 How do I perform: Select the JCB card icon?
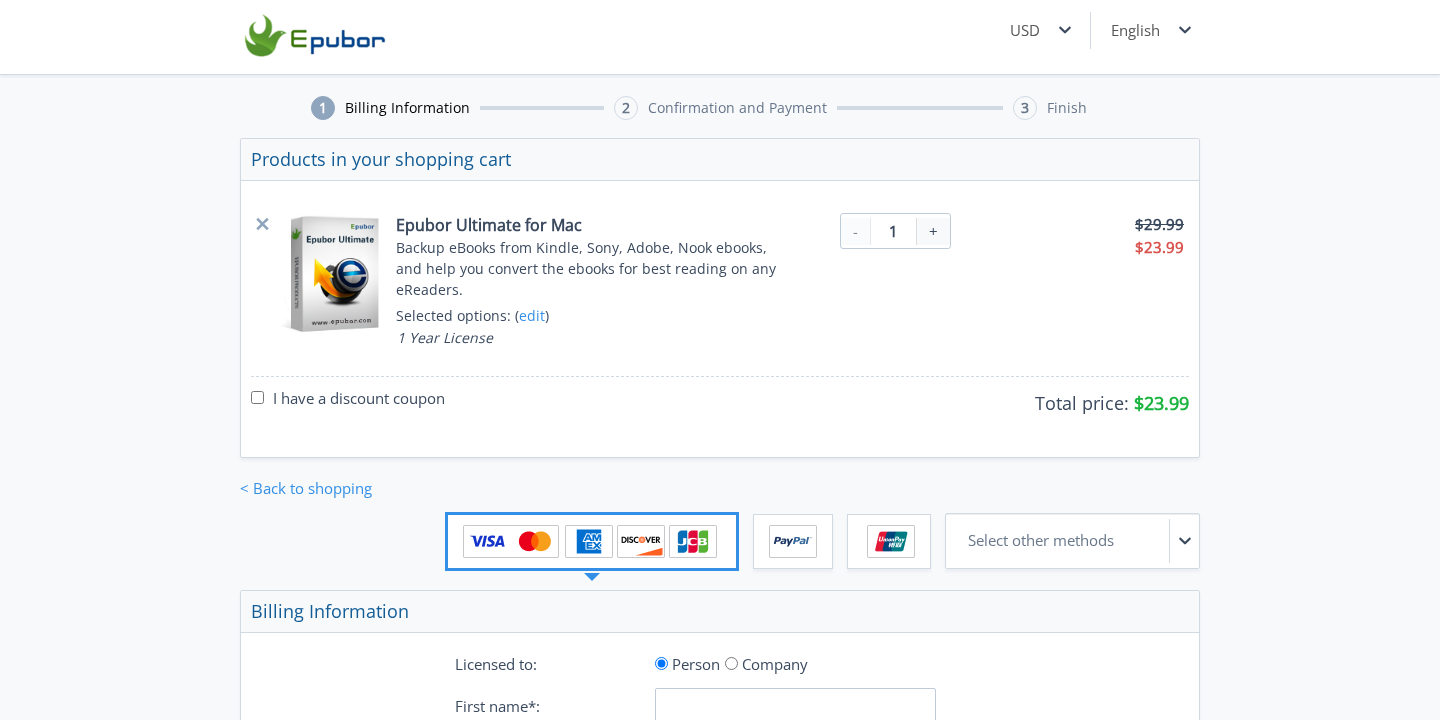693,541
